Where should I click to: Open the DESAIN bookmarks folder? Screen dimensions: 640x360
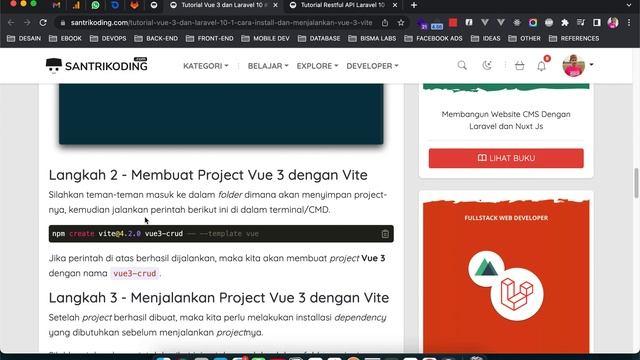(x=24, y=38)
